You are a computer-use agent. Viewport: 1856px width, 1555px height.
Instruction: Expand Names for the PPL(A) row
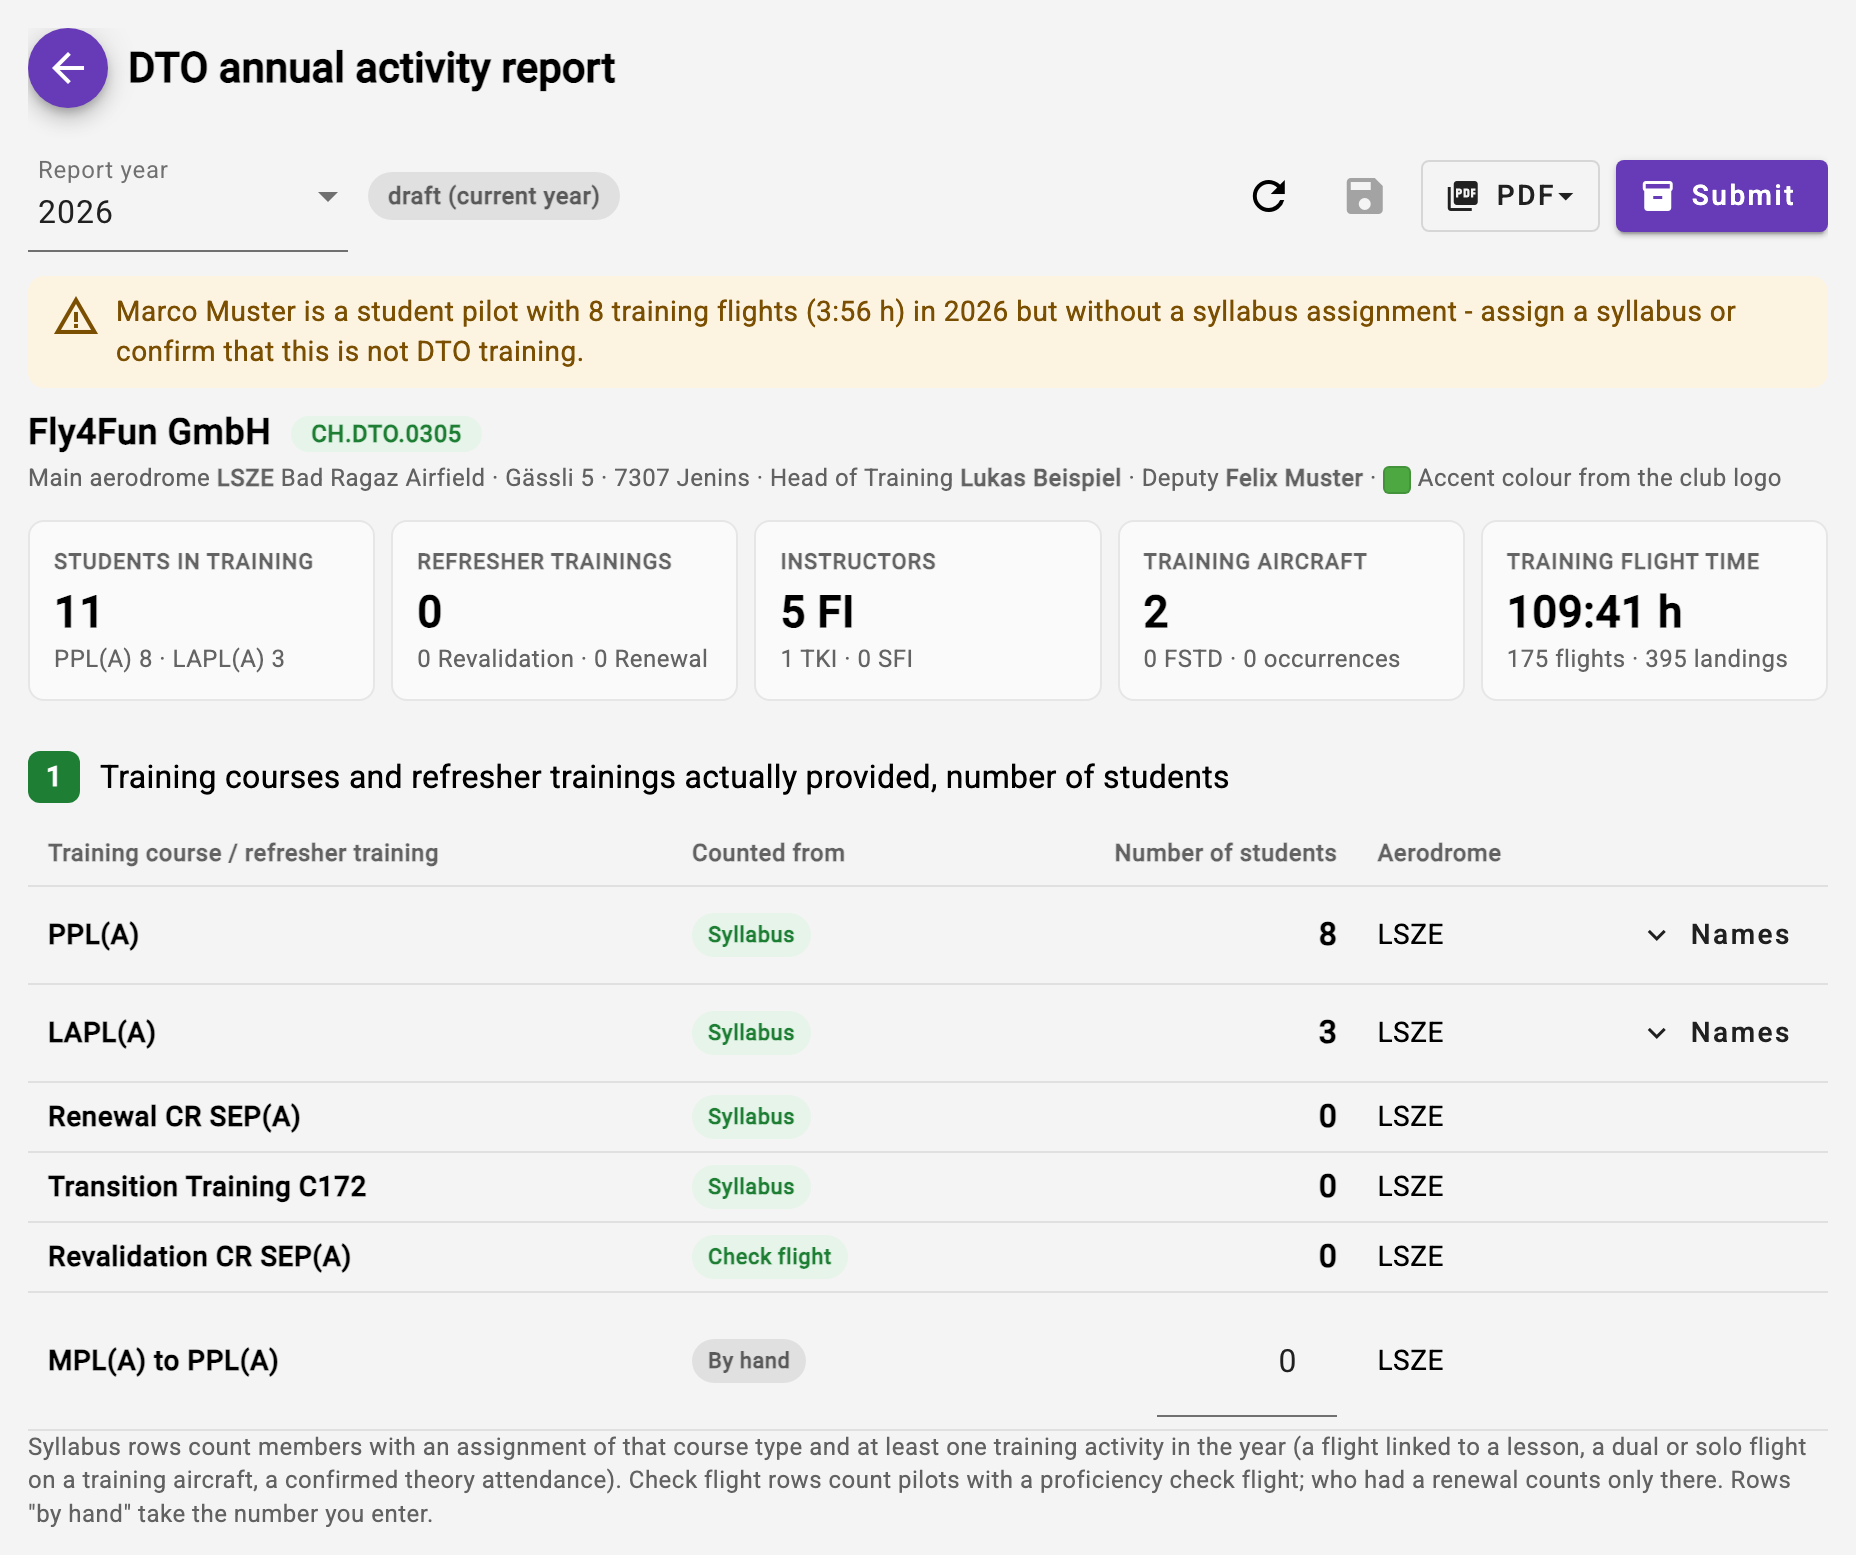(x=1718, y=935)
